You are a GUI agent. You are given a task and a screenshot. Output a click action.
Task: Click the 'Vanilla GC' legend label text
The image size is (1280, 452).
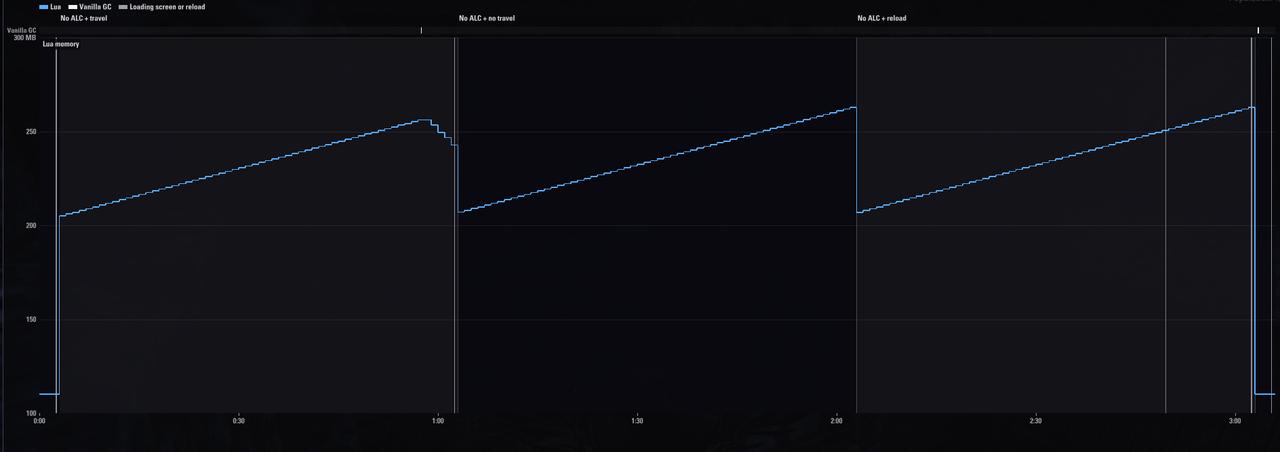tap(95, 7)
